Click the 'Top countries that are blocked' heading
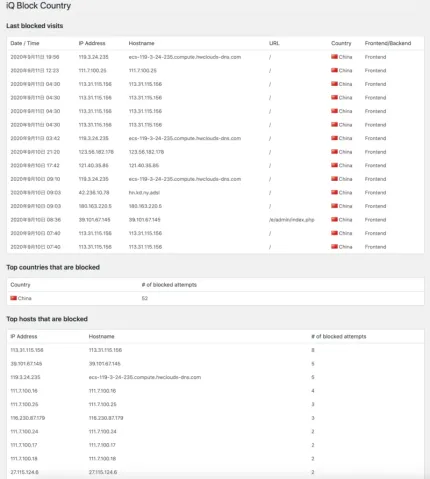Viewport: 430px width, 479px height. 53,267
